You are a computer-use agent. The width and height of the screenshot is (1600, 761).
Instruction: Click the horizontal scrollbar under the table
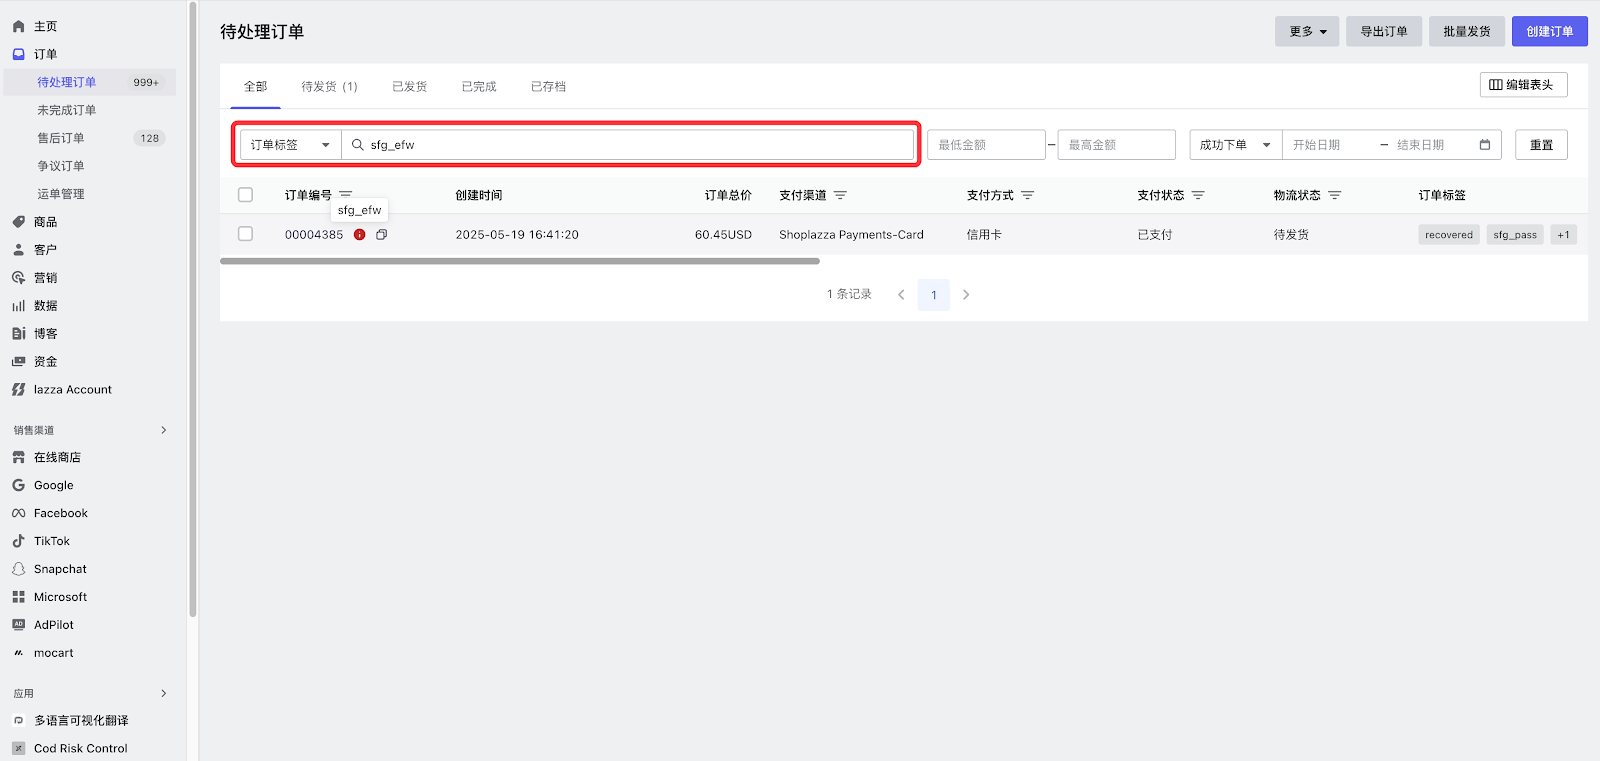click(x=520, y=261)
